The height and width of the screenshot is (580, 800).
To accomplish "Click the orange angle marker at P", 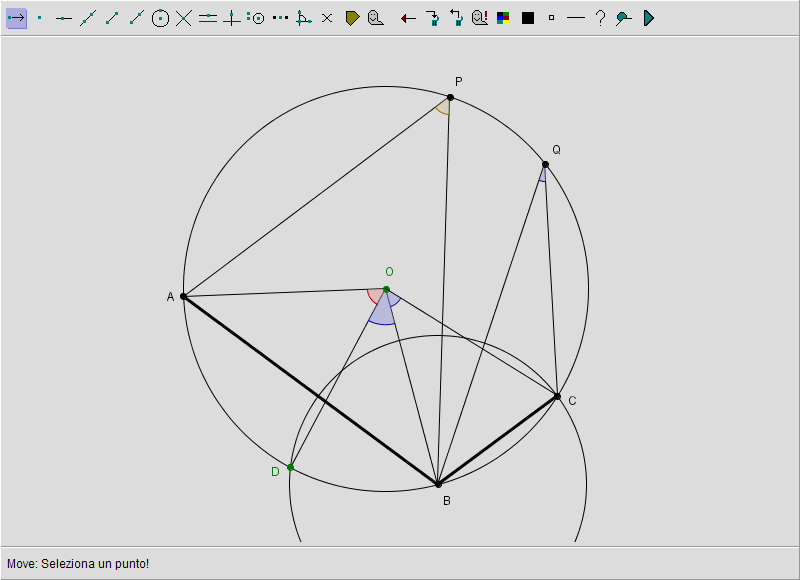I will click(444, 108).
